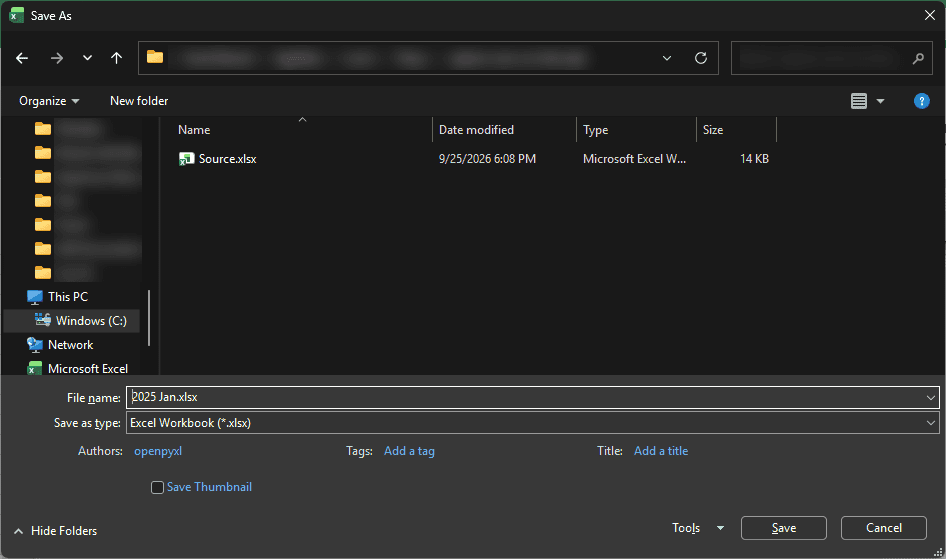Go back to the previous folder
The image size is (946, 559).
pos(22,58)
